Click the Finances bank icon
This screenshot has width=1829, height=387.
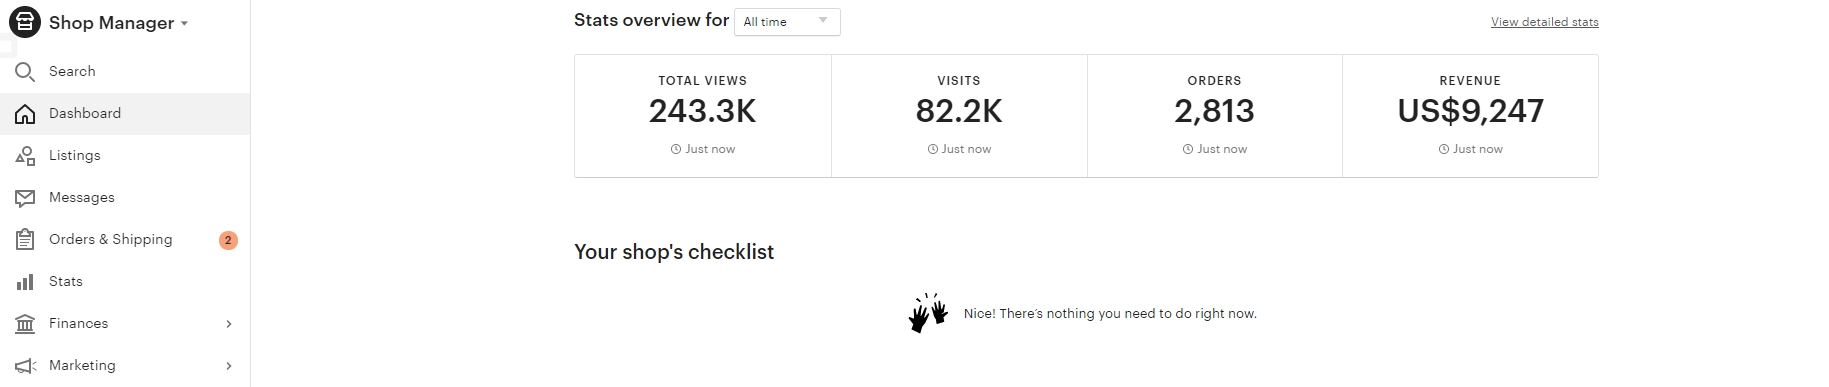[25, 324]
